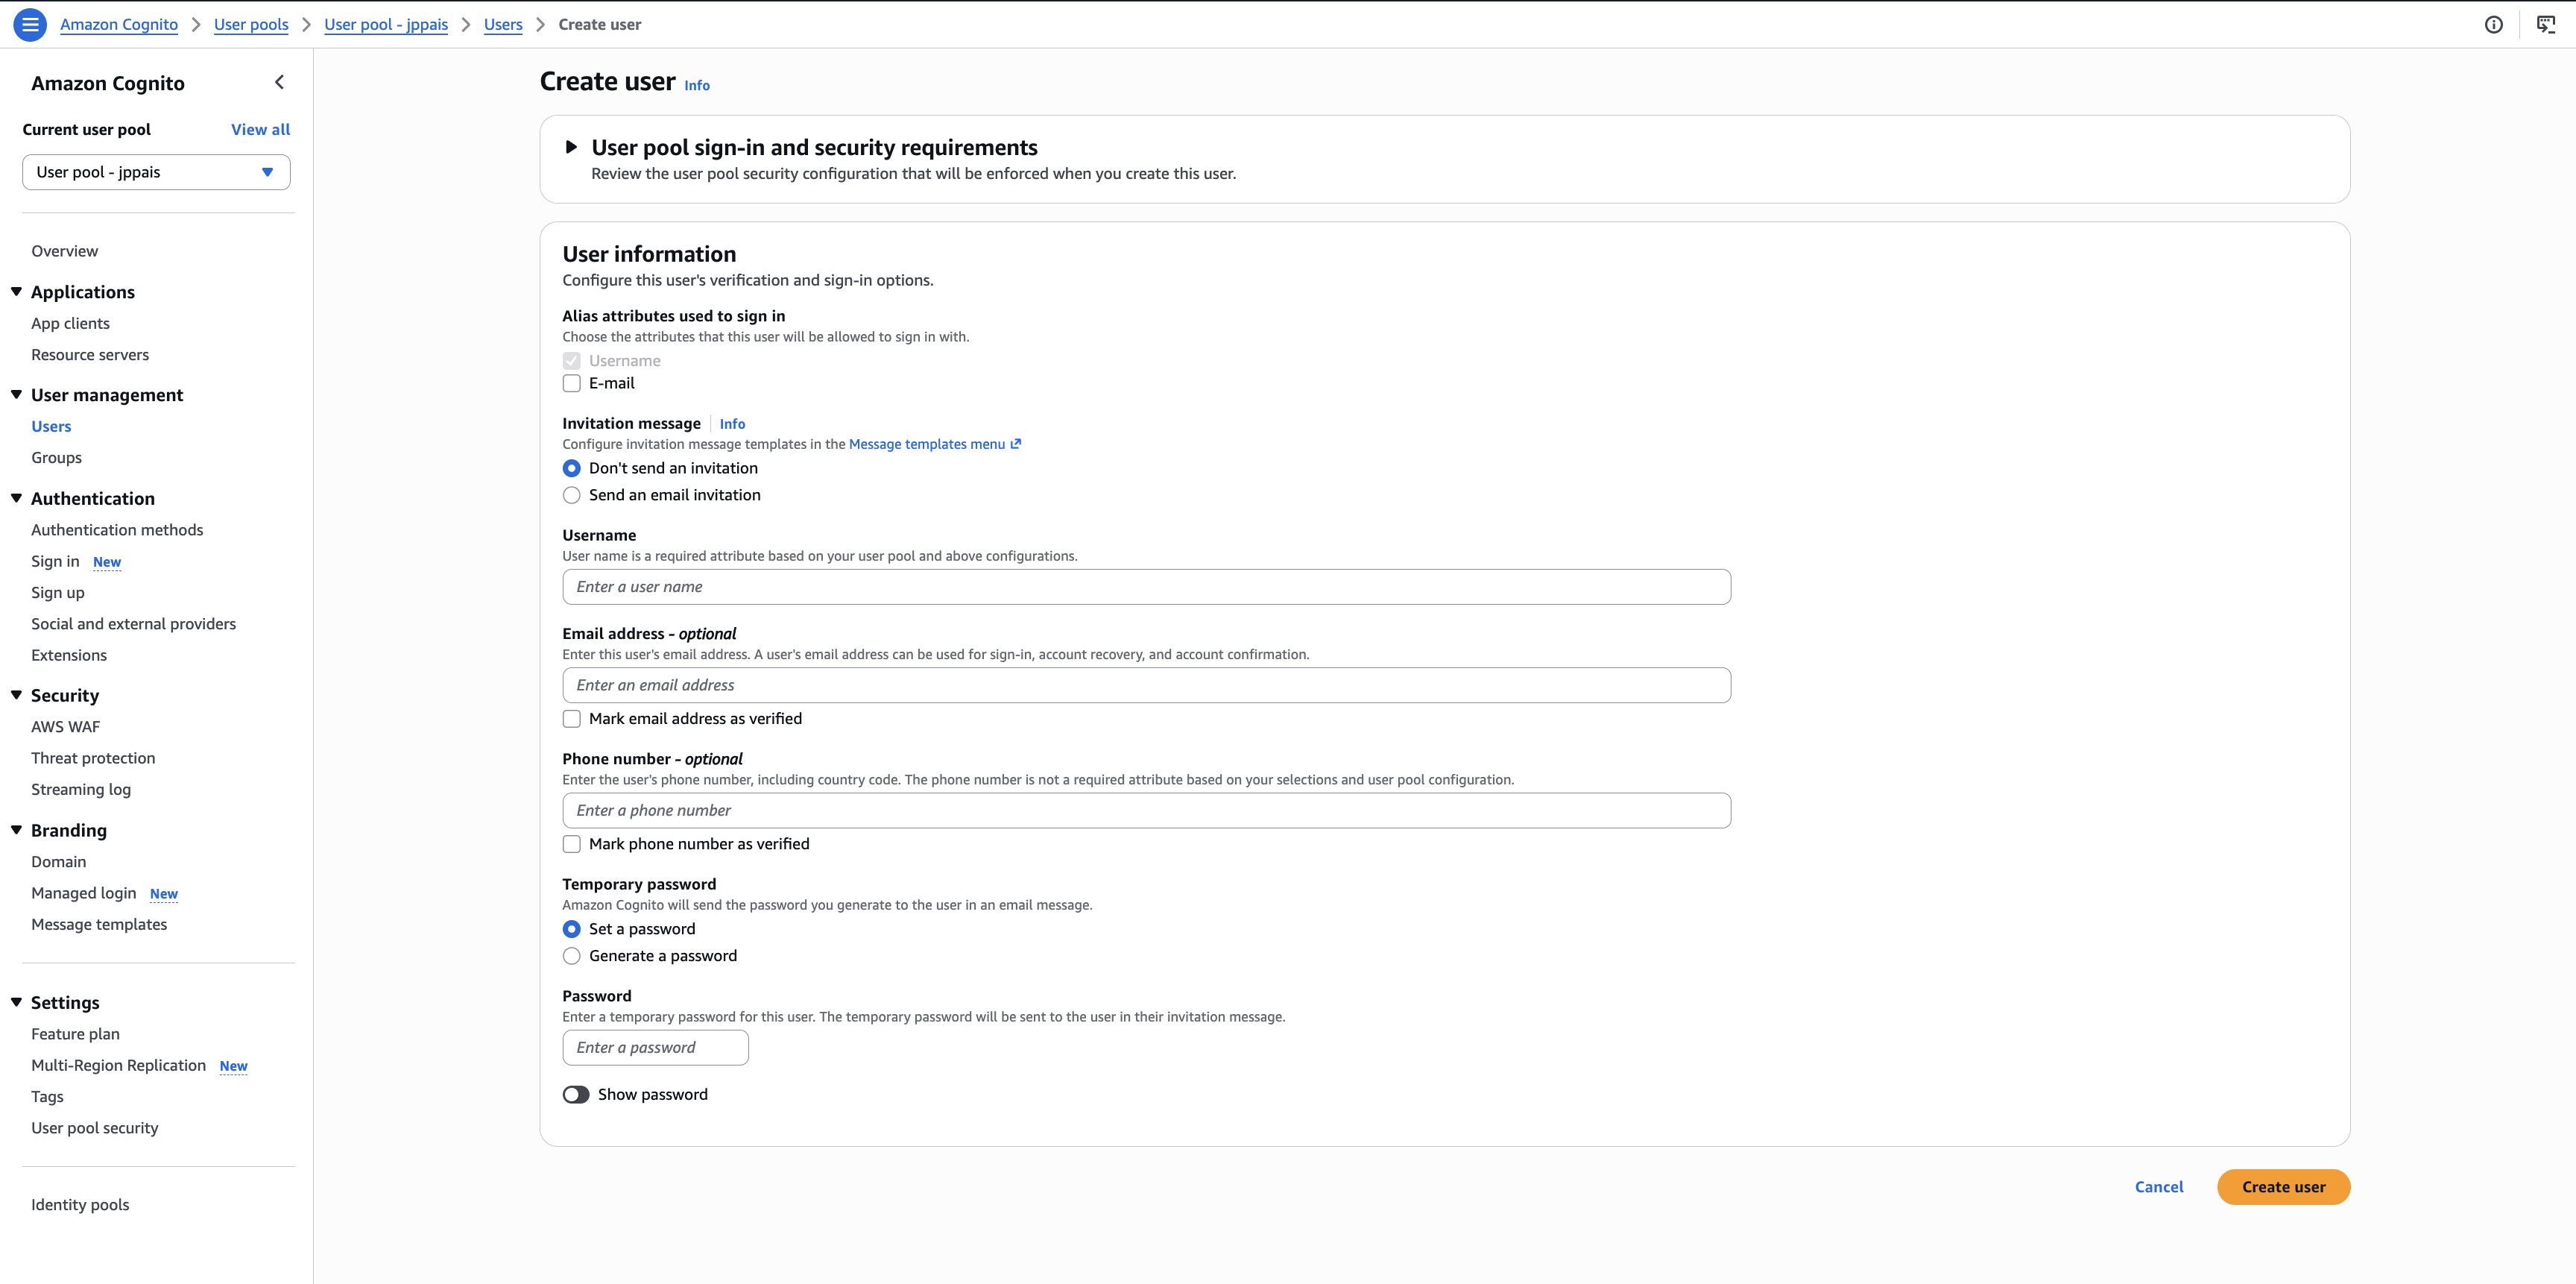Click the User pools breadcrumb link
The height and width of the screenshot is (1284, 2576).
(251, 25)
